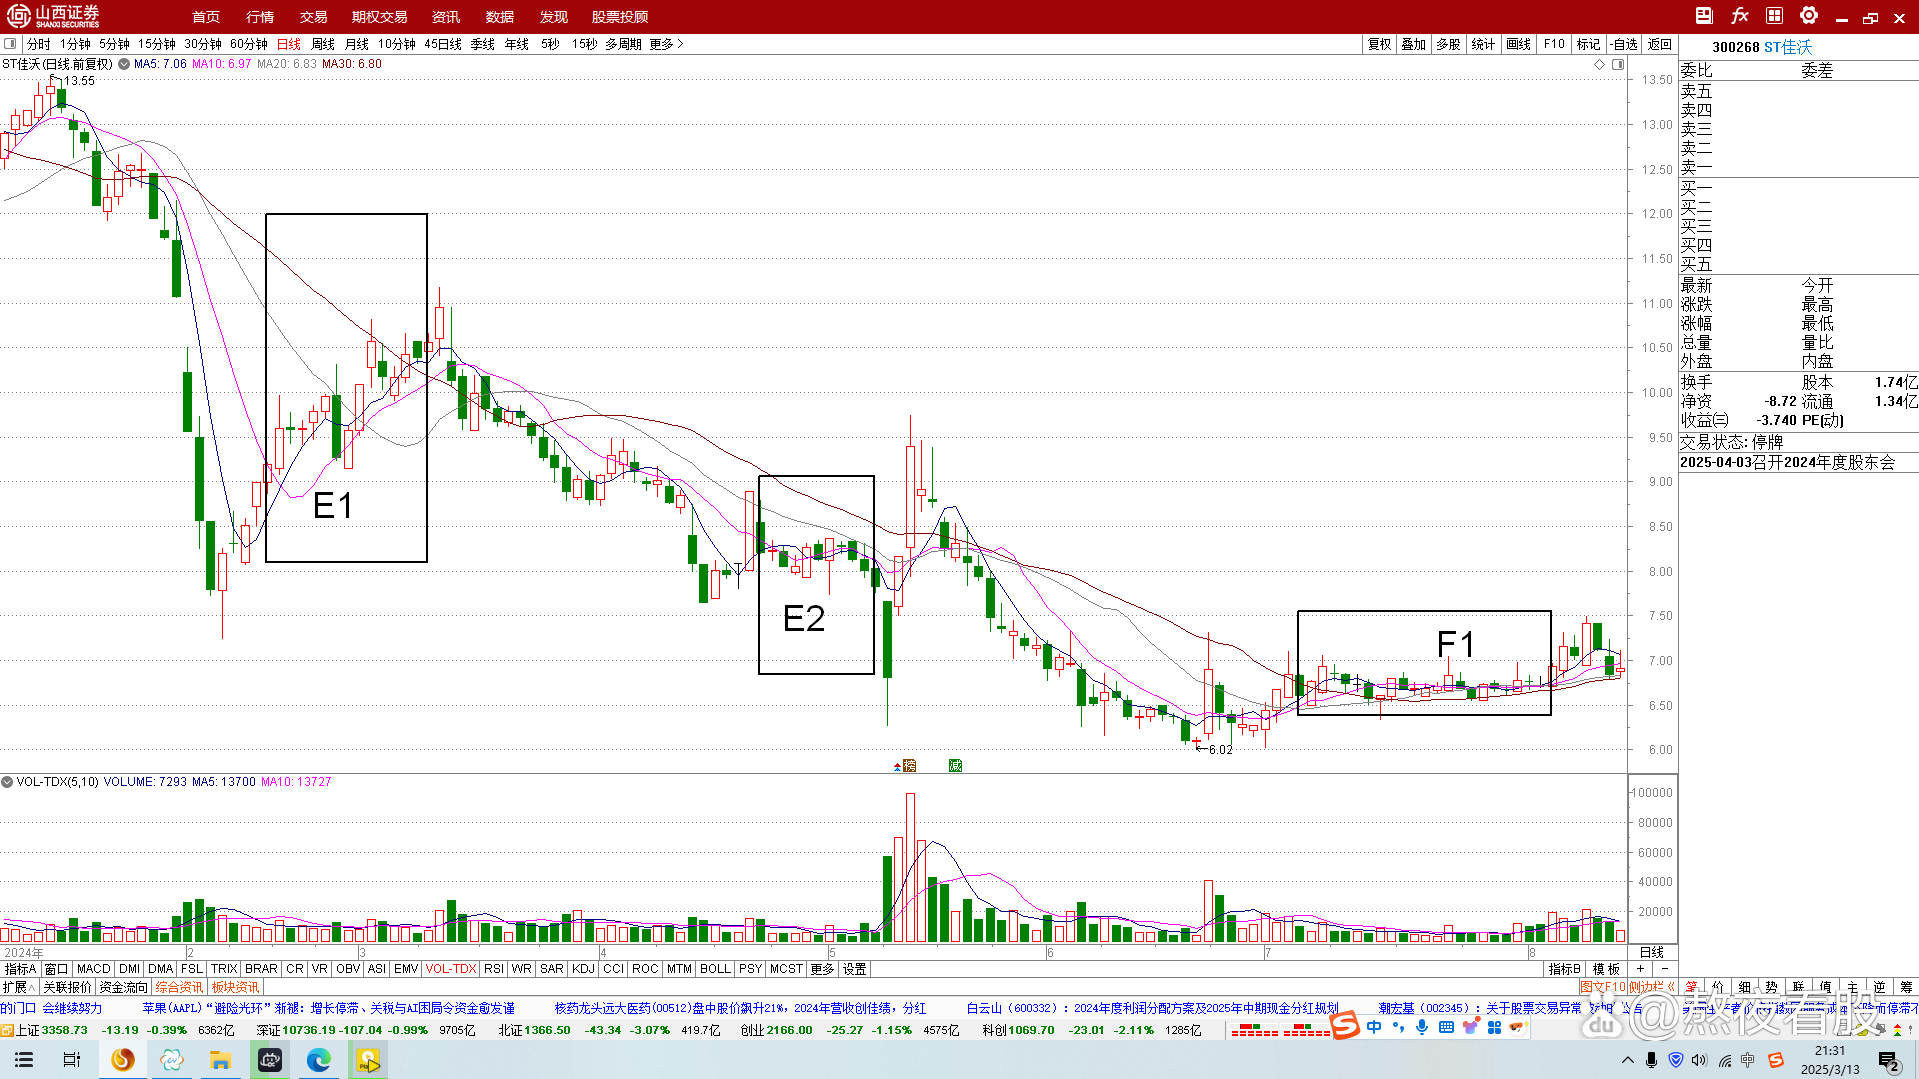Click the 复权 button
The image size is (1919, 1079).
pyautogui.click(x=1380, y=44)
